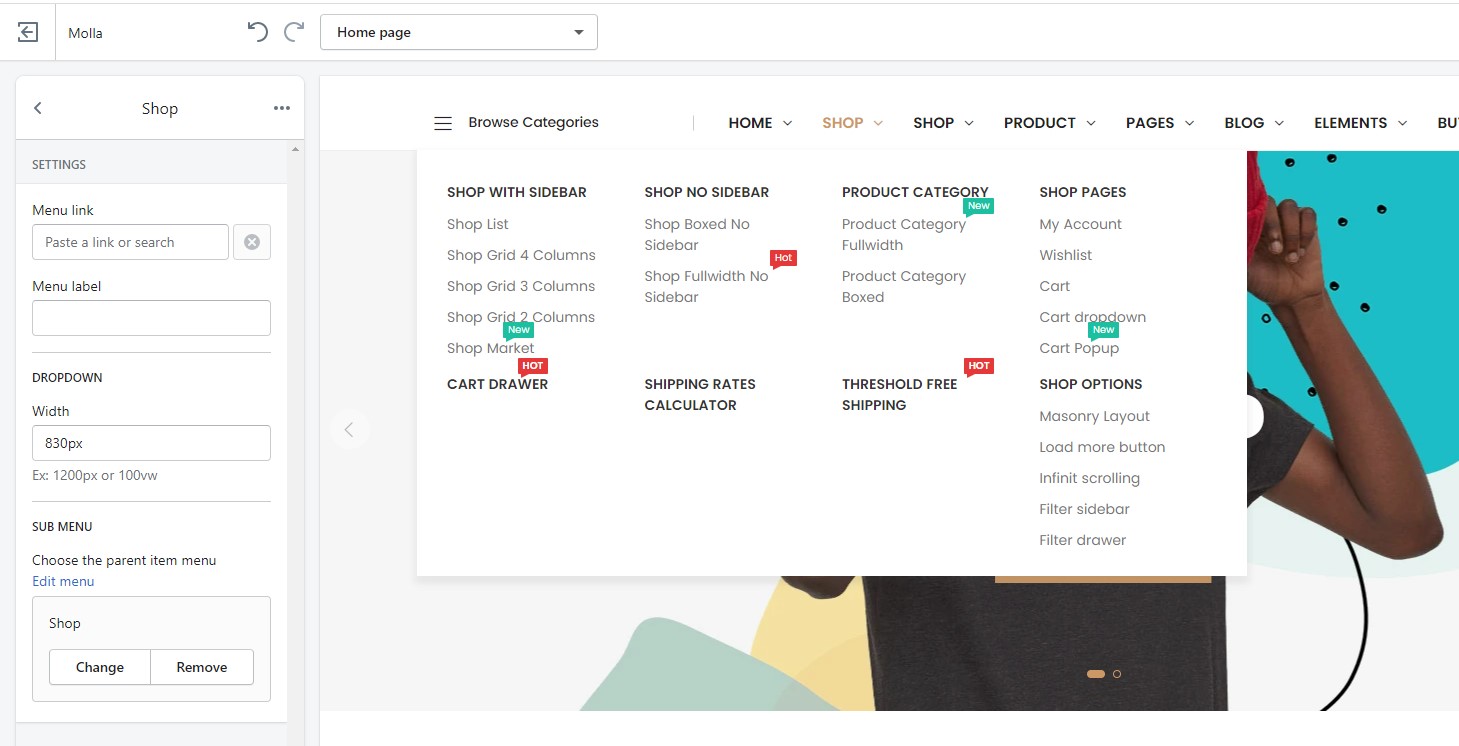Click the Menu link input field
The image size is (1459, 746).
130,242
